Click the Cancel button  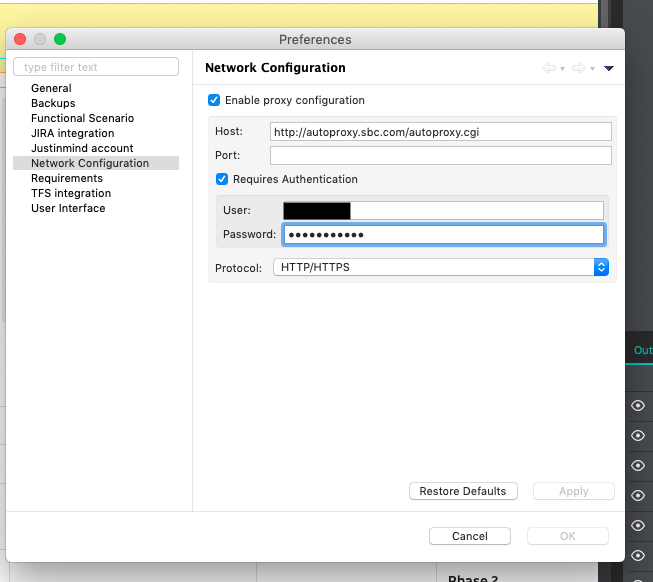[470, 536]
